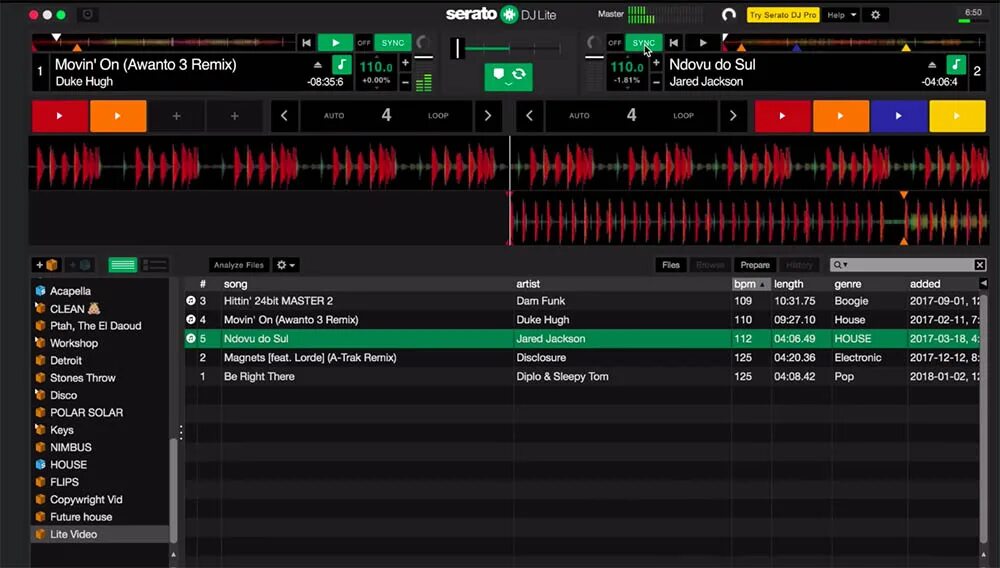1000x568 pixels.
Task: Open the History panel tab
Action: [799, 265]
